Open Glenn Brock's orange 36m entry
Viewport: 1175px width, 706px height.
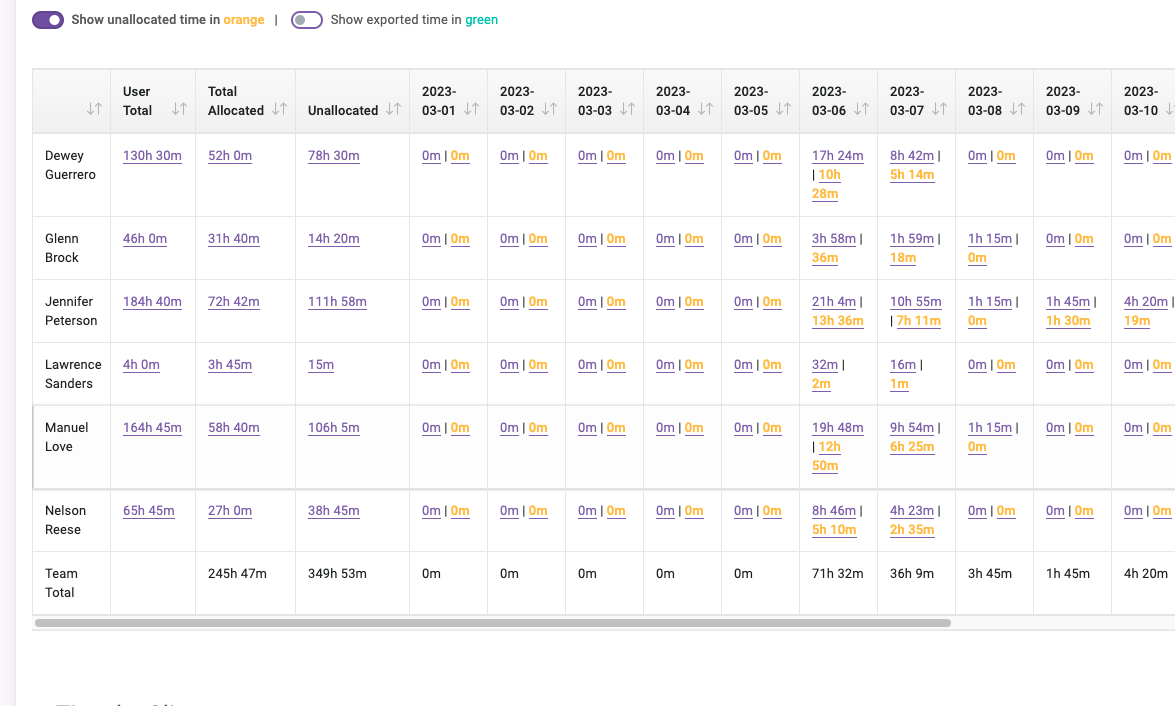[824, 258]
